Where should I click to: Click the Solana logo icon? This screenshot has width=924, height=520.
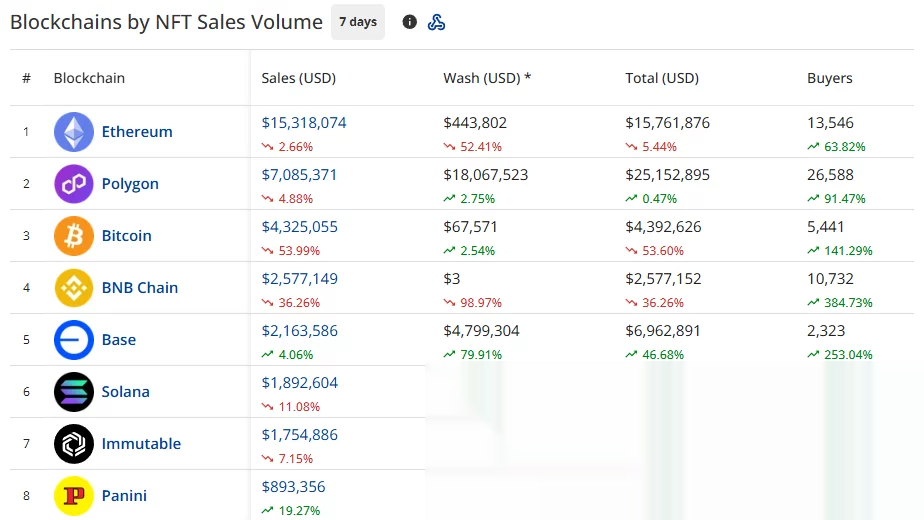pyautogui.click(x=74, y=391)
